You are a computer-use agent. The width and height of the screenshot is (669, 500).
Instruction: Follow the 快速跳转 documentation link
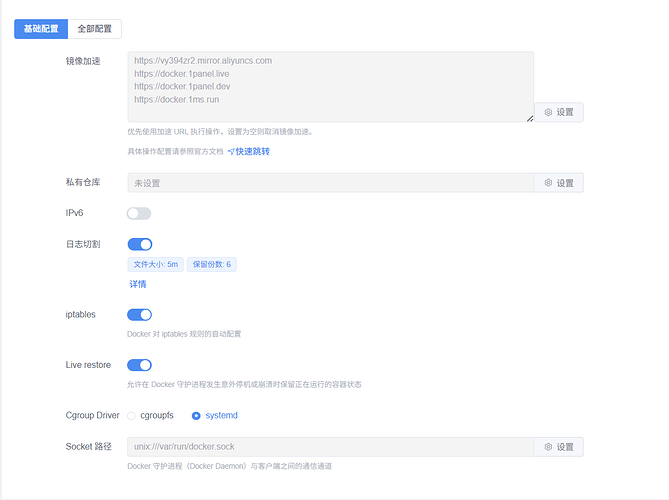248,151
